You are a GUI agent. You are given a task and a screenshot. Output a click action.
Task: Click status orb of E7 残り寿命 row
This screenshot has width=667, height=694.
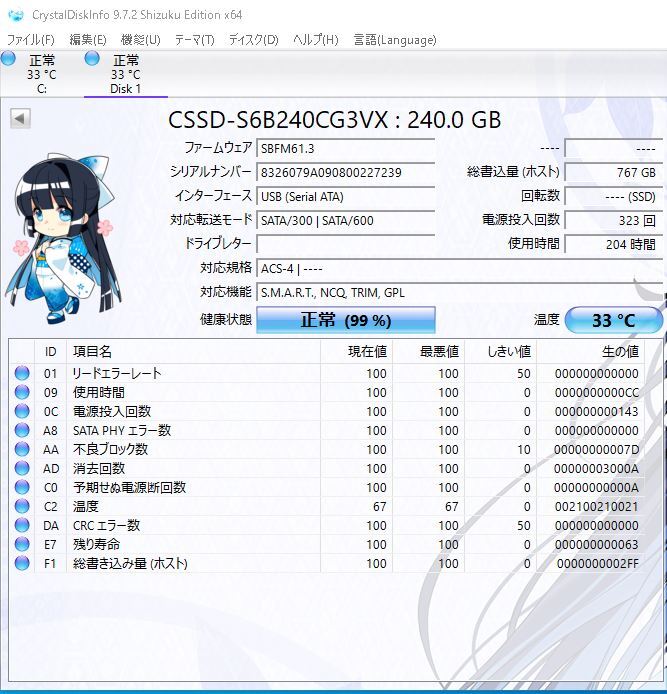click(x=22, y=544)
